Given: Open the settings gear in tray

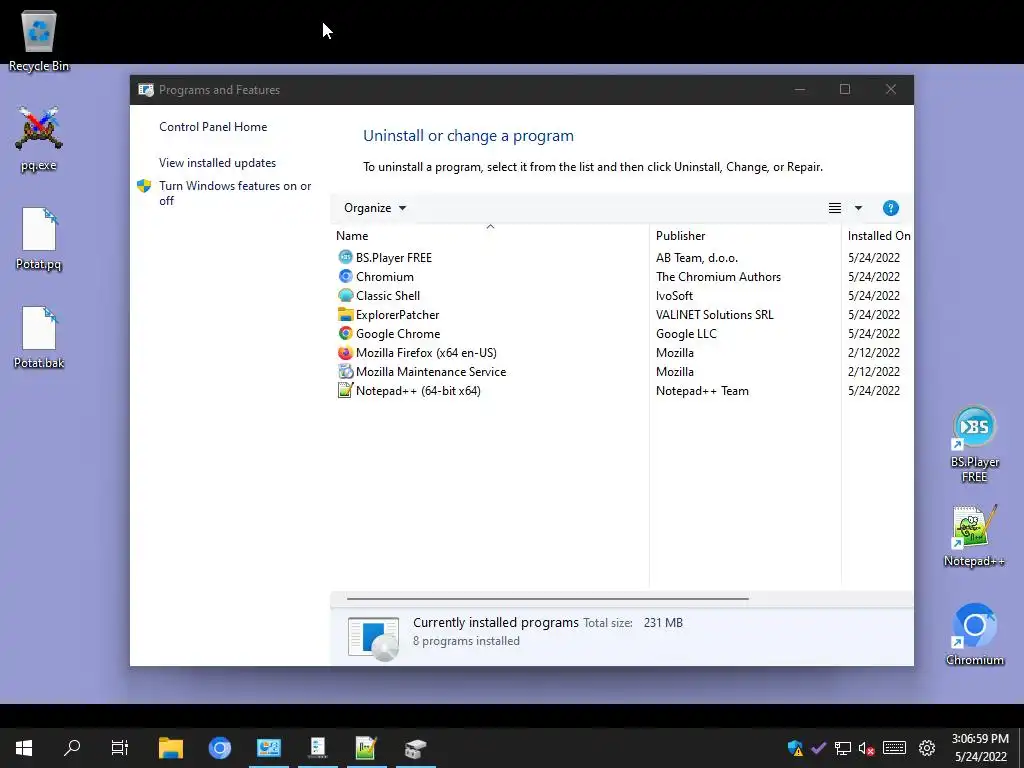Looking at the screenshot, I should [x=927, y=748].
